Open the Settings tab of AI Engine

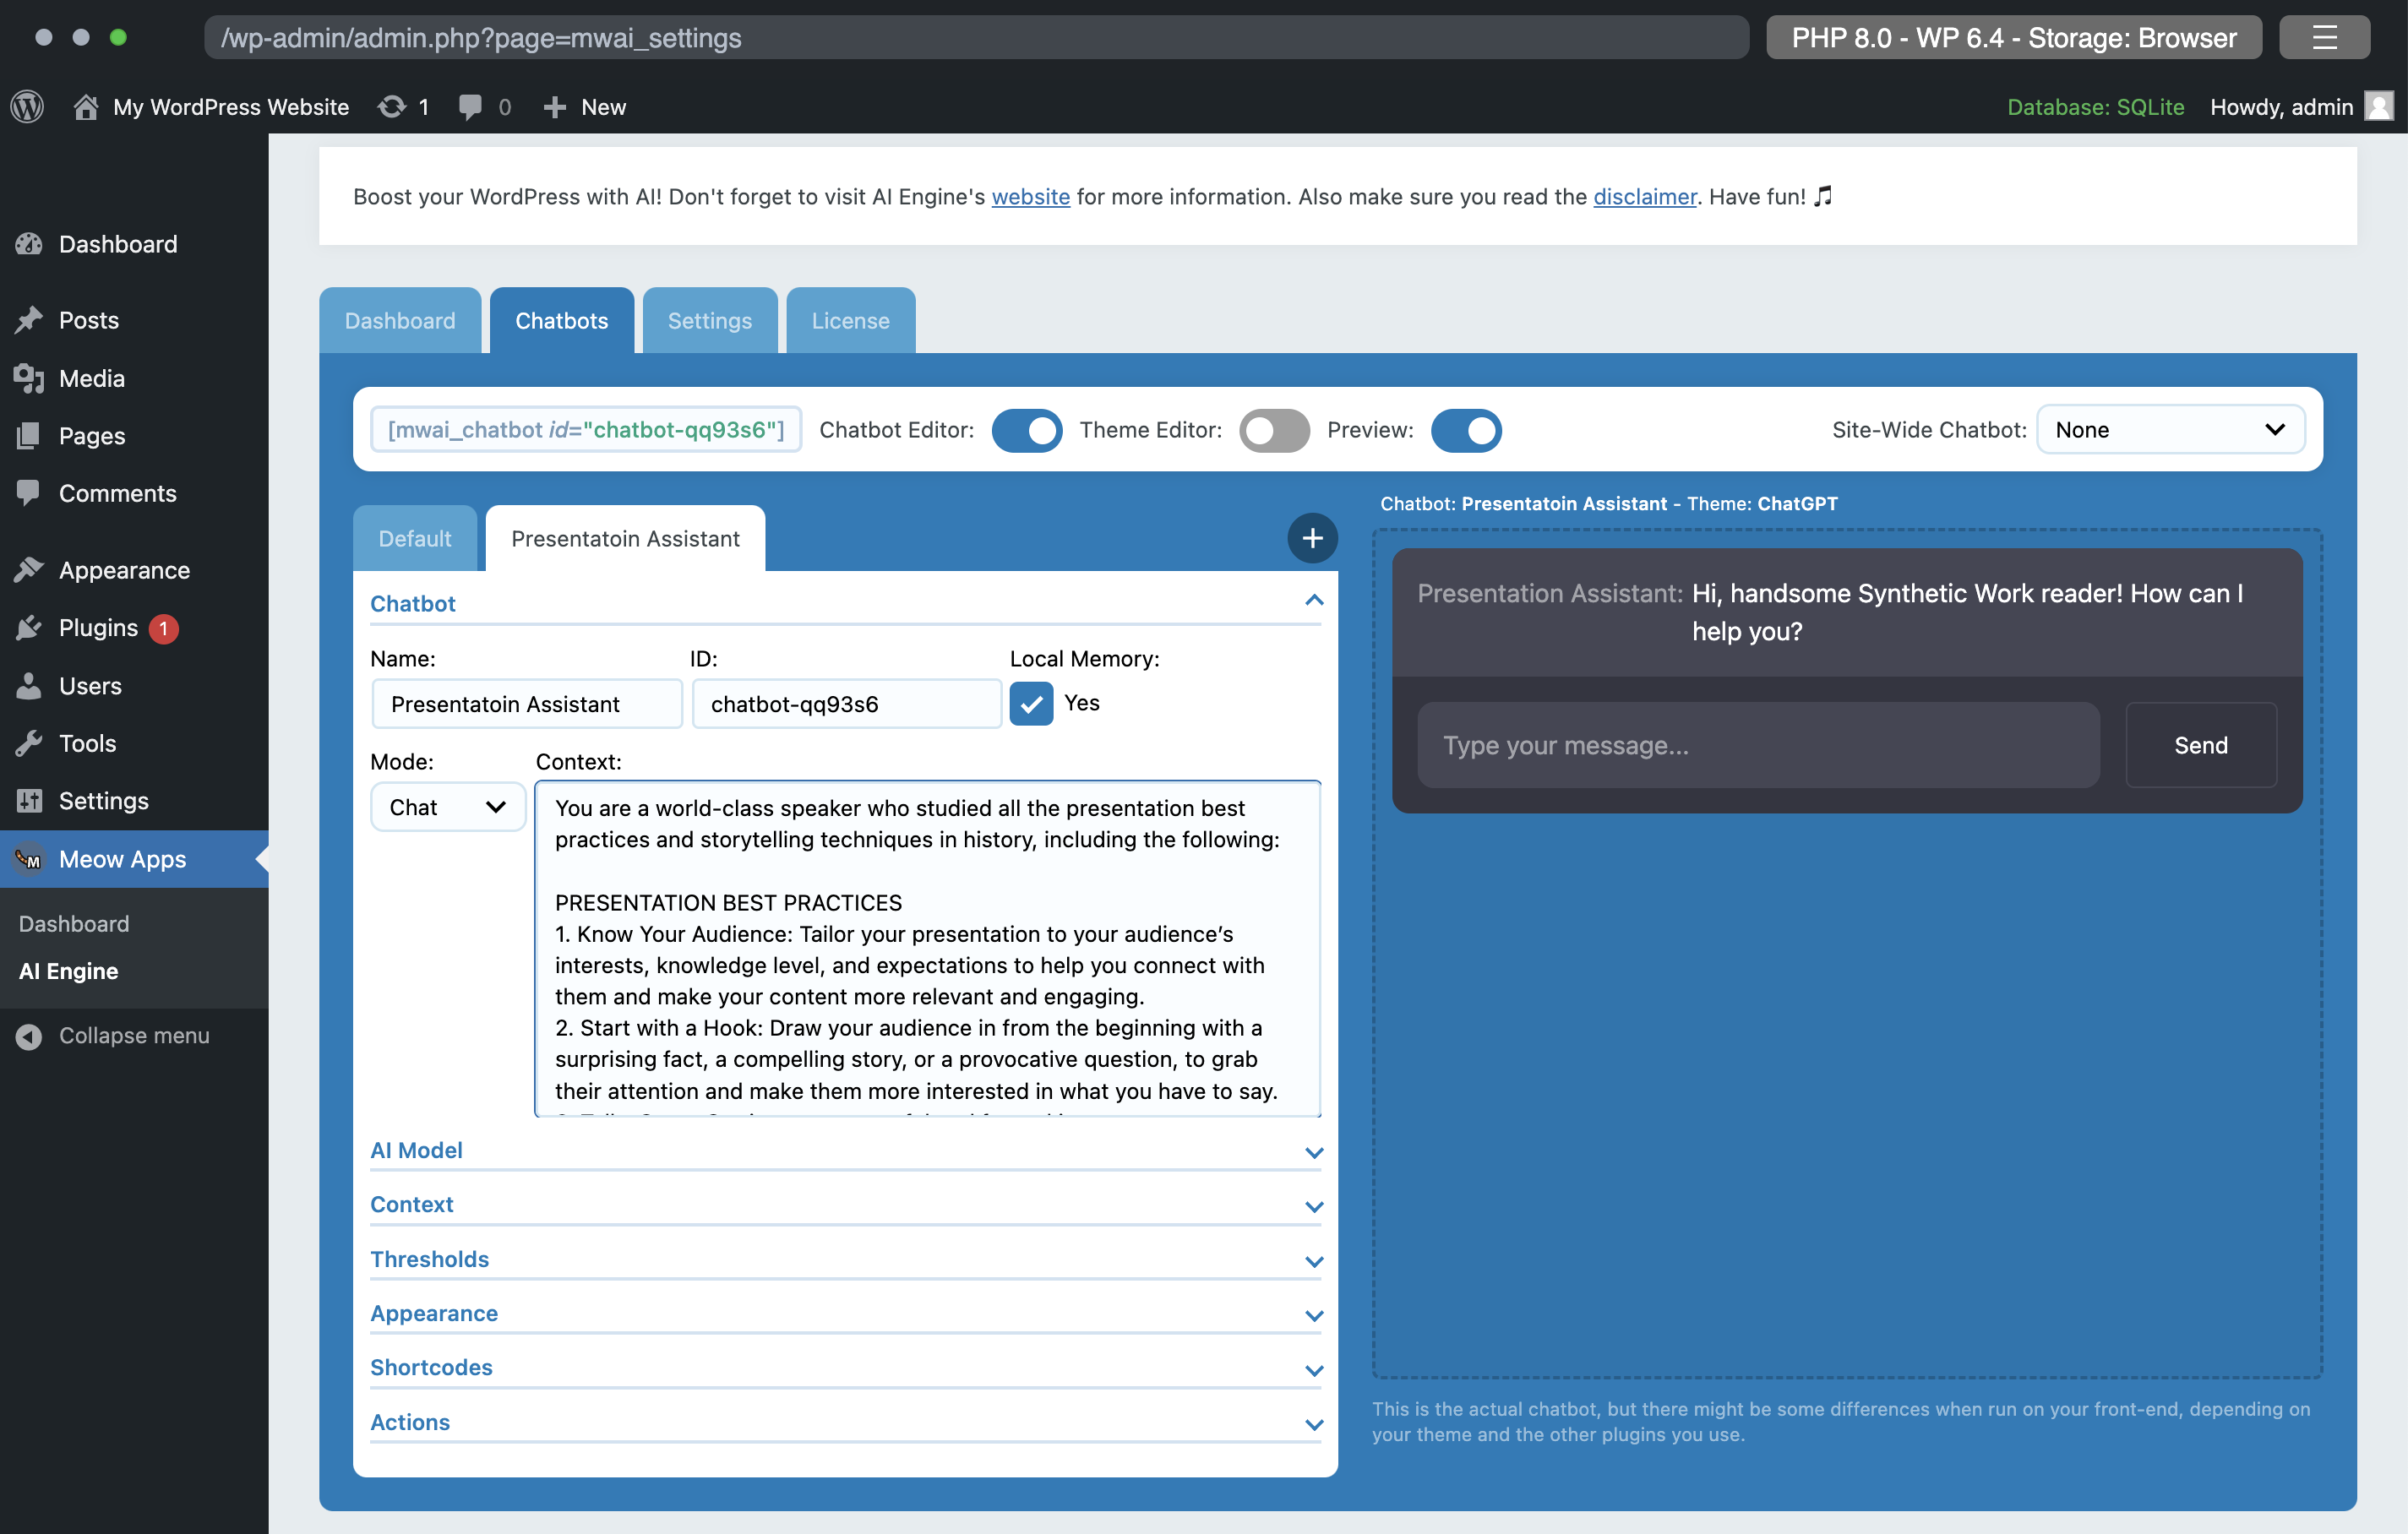(x=709, y=320)
